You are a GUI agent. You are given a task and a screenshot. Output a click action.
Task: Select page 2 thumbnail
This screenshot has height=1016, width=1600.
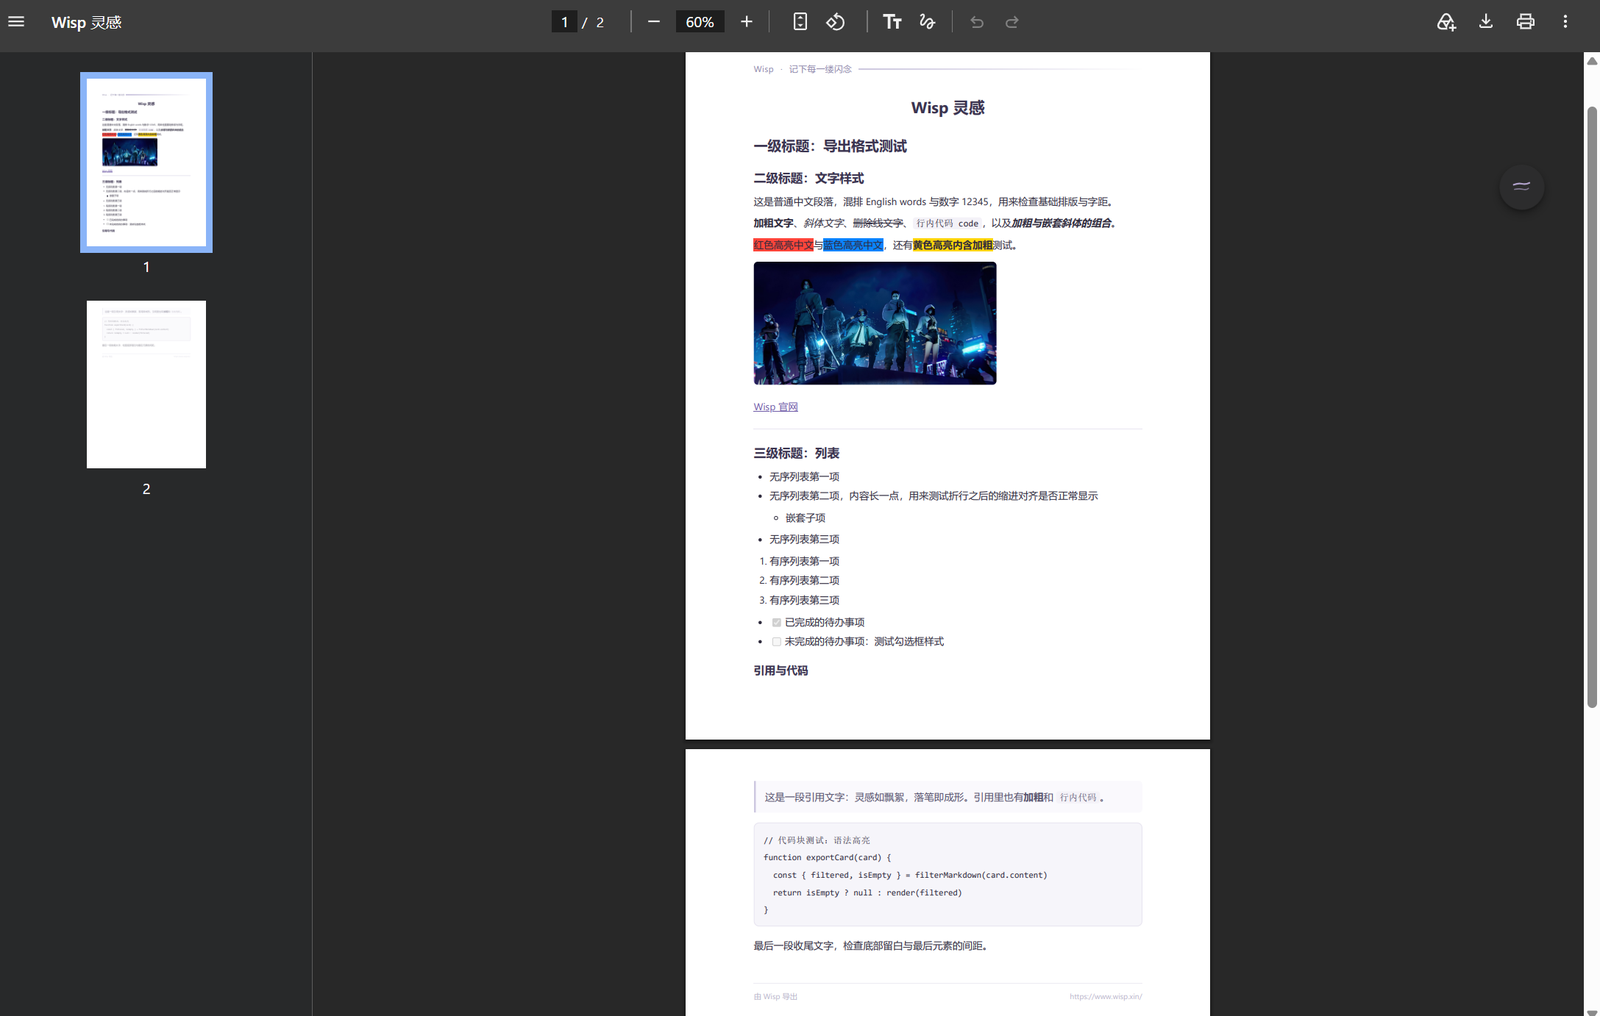[x=146, y=384]
